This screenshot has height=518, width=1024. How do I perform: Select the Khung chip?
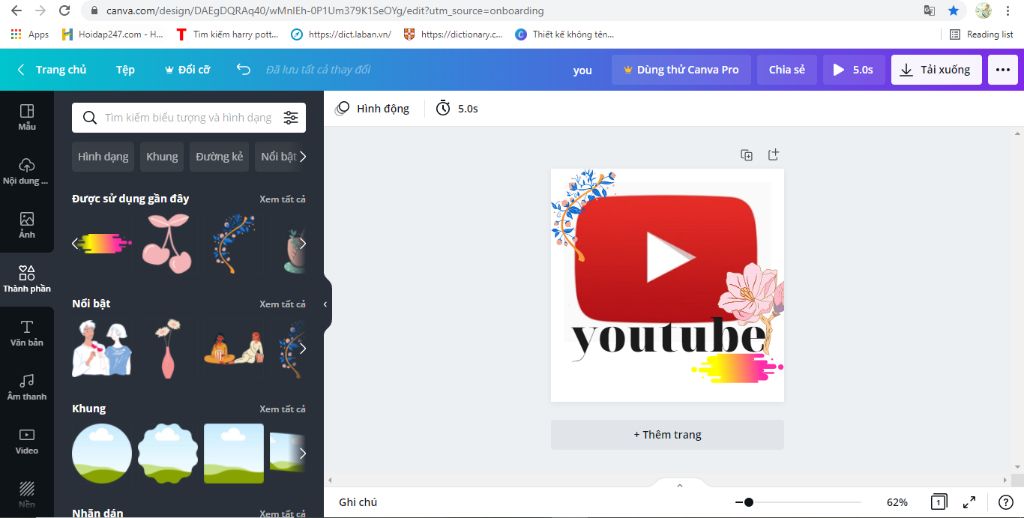pyautogui.click(x=162, y=157)
